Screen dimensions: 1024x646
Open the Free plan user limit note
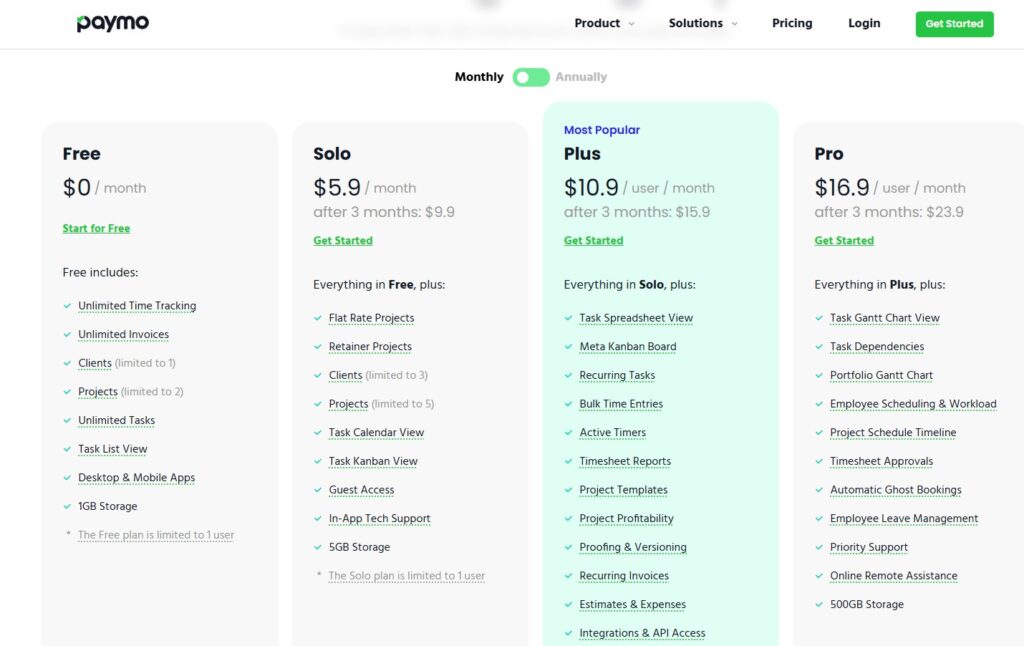[x=155, y=534]
